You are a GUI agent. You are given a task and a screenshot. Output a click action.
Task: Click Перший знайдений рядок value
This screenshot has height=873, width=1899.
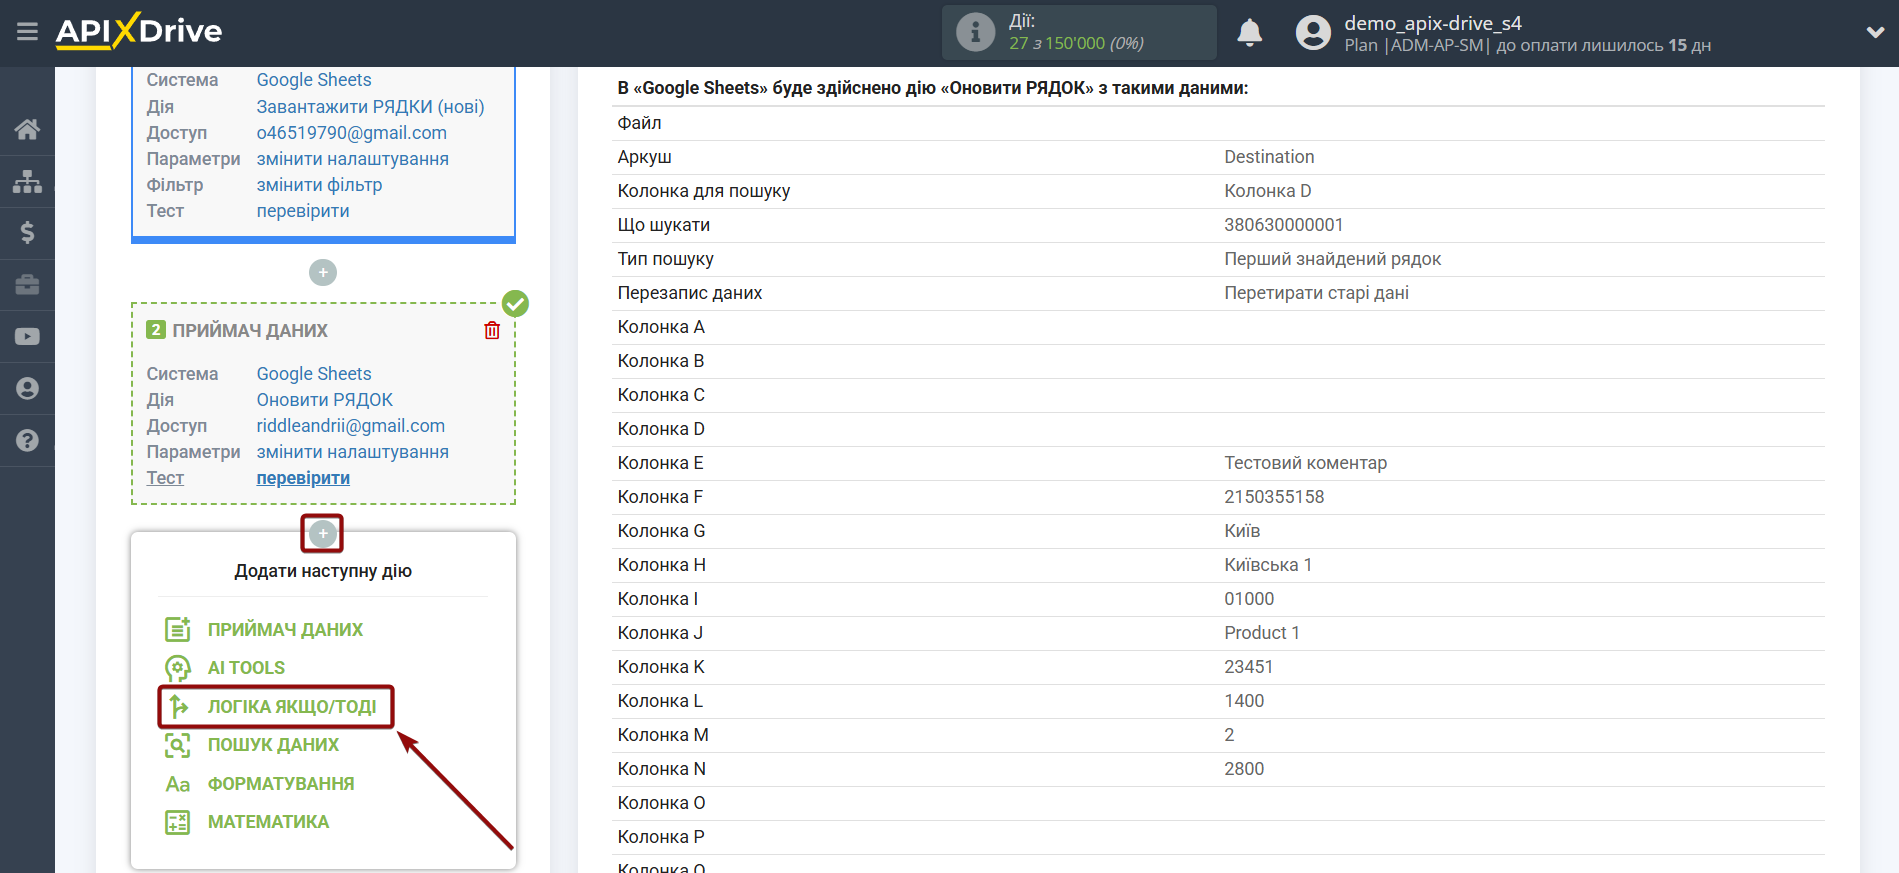pyautogui.click(x=1333, y=259)
